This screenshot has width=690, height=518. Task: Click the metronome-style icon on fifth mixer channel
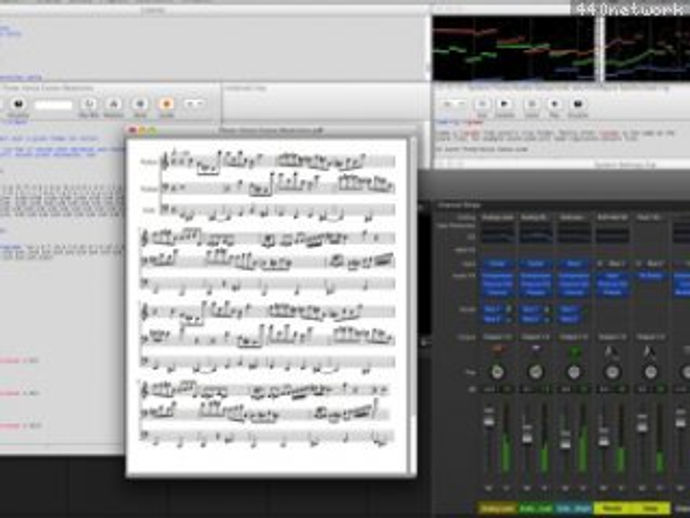click(650, 351)
